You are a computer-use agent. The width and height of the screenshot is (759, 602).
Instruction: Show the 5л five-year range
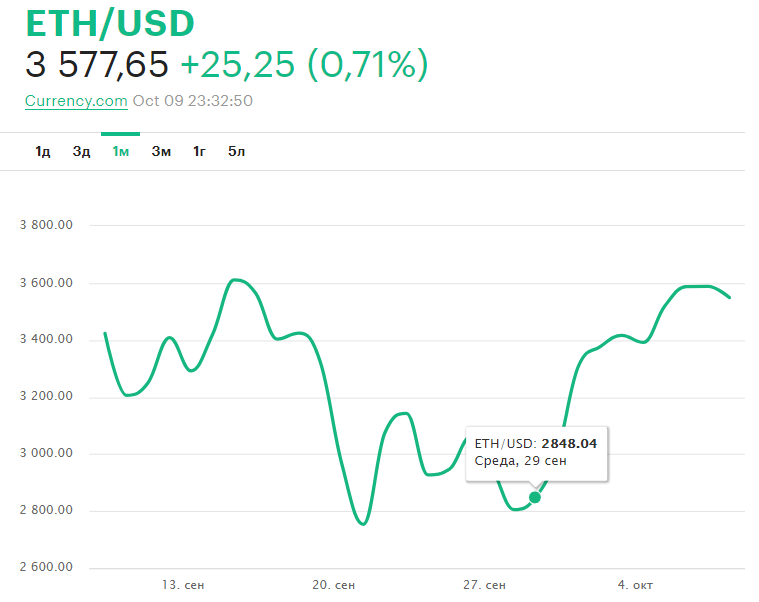pyautogui.click(x=236, y=152)
